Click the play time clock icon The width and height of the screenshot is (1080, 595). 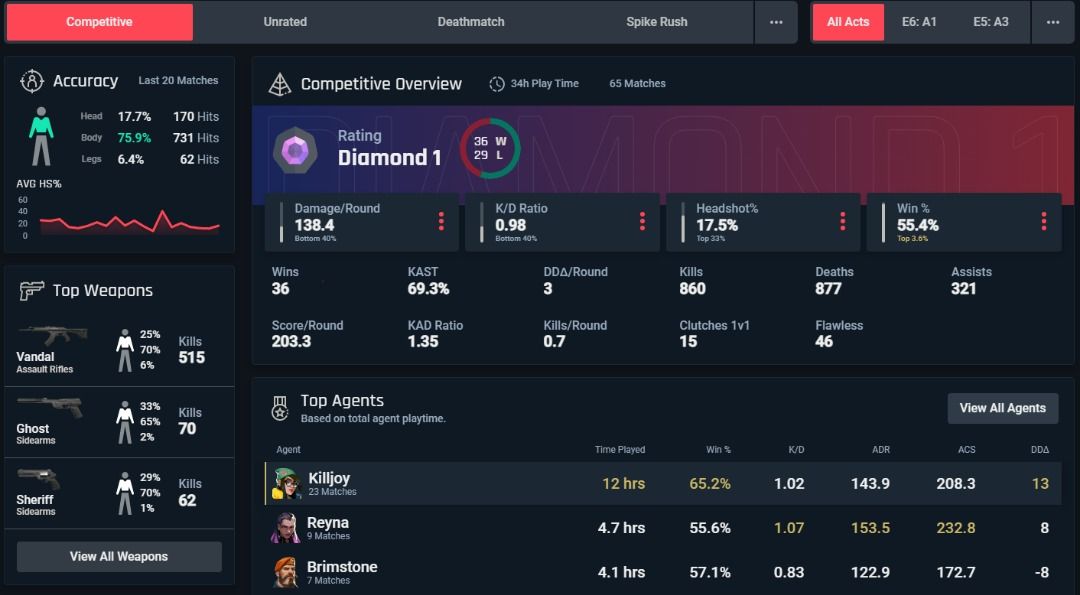point(497,84)
